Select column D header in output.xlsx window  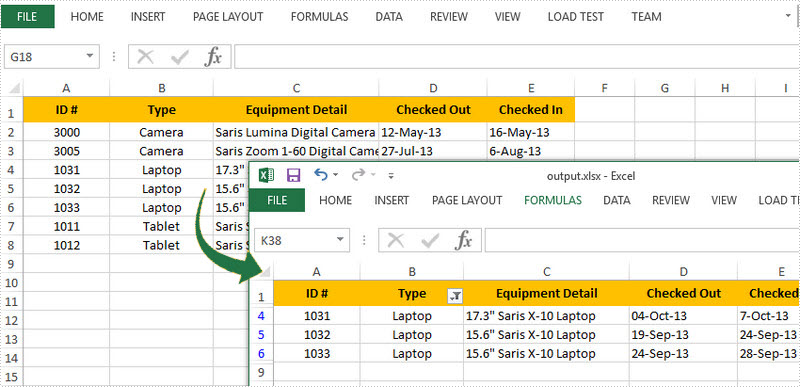pos(683,272)
